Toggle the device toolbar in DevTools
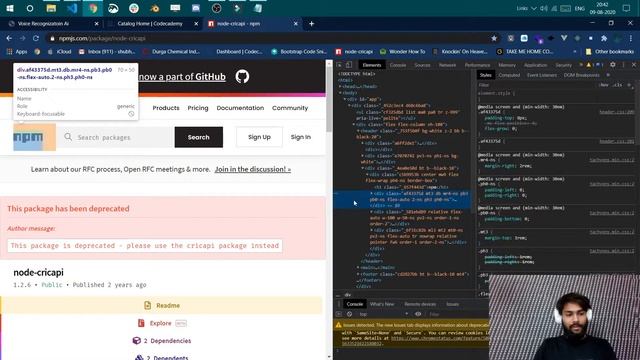Screen dimensions: 640x360 click(x=349, y=65)
